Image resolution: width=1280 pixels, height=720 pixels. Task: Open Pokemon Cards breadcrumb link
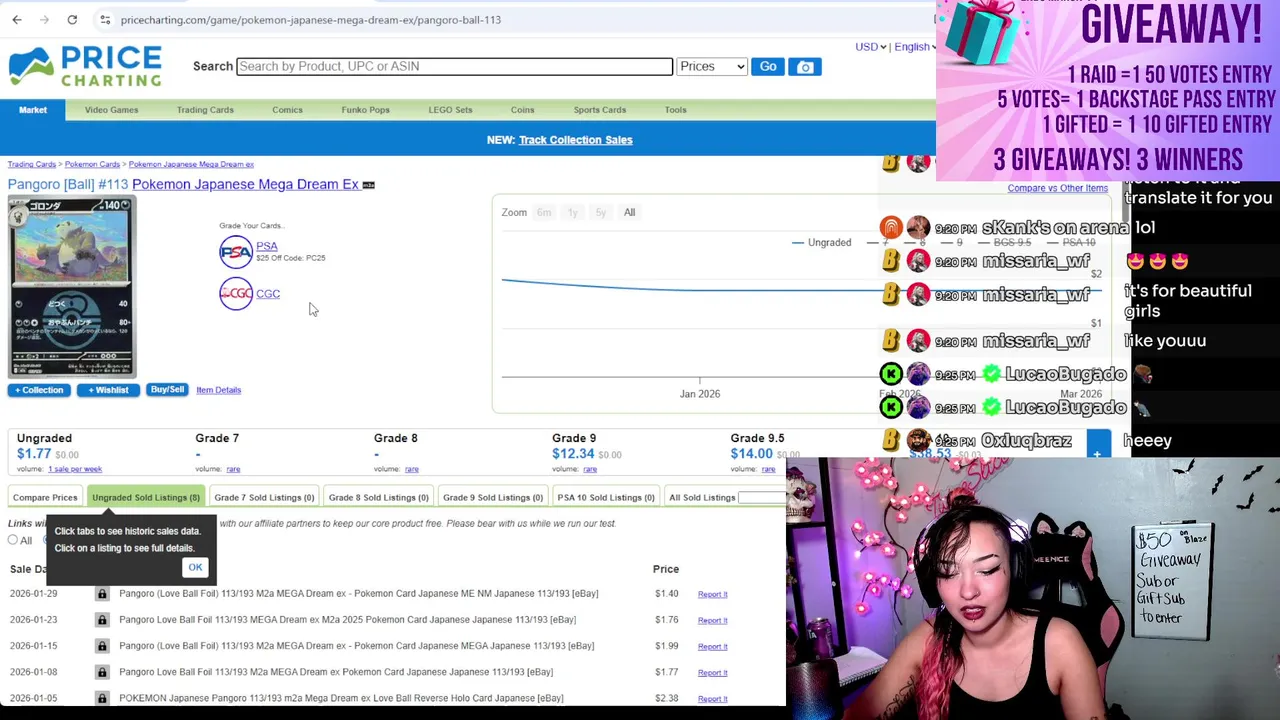tap(92, 164)
